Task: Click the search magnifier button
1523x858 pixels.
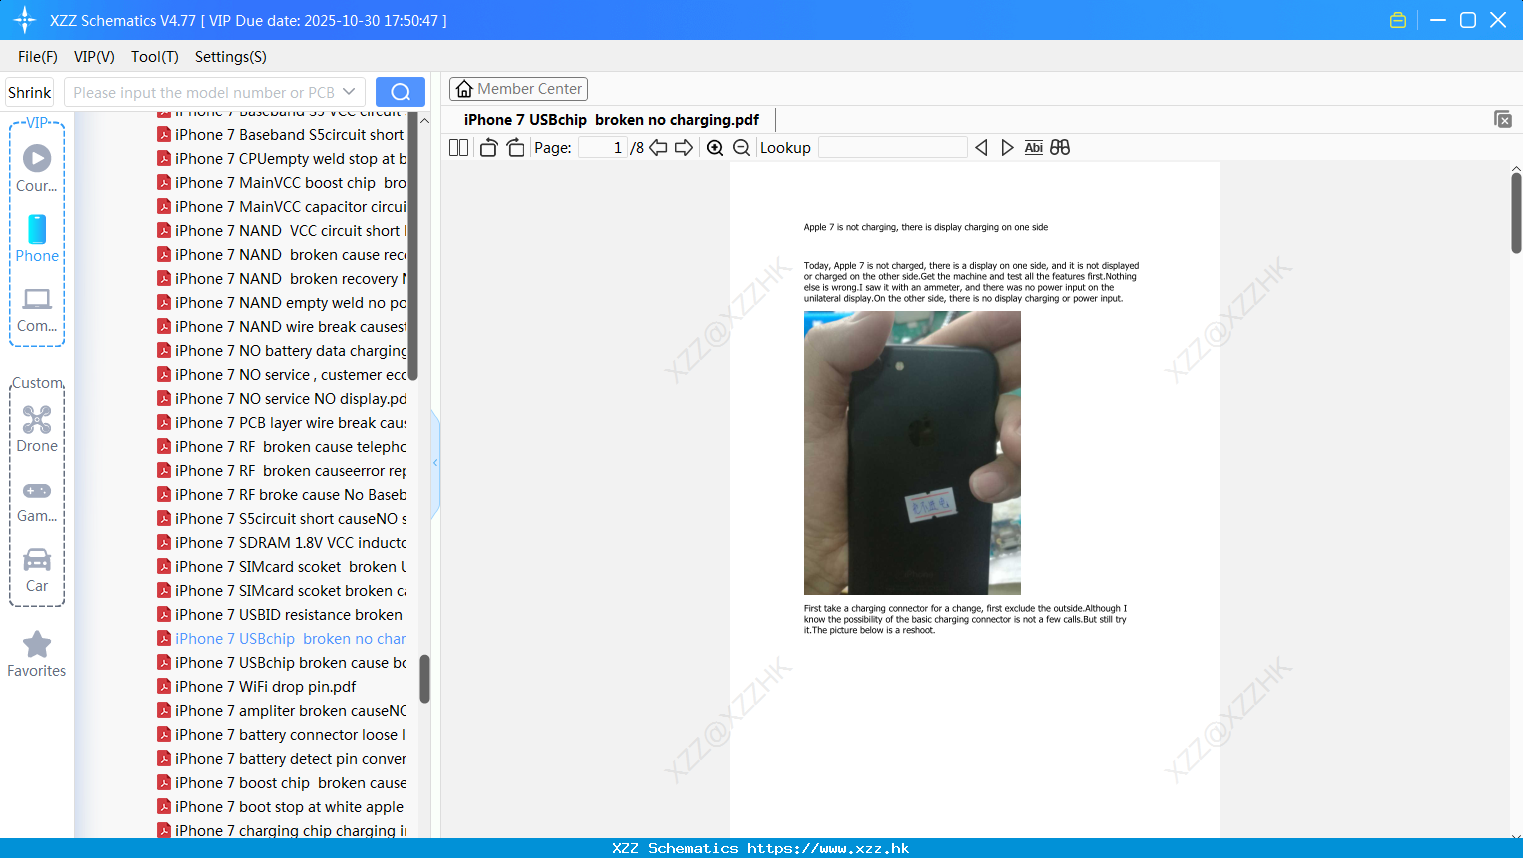Action: coord(400,92)
